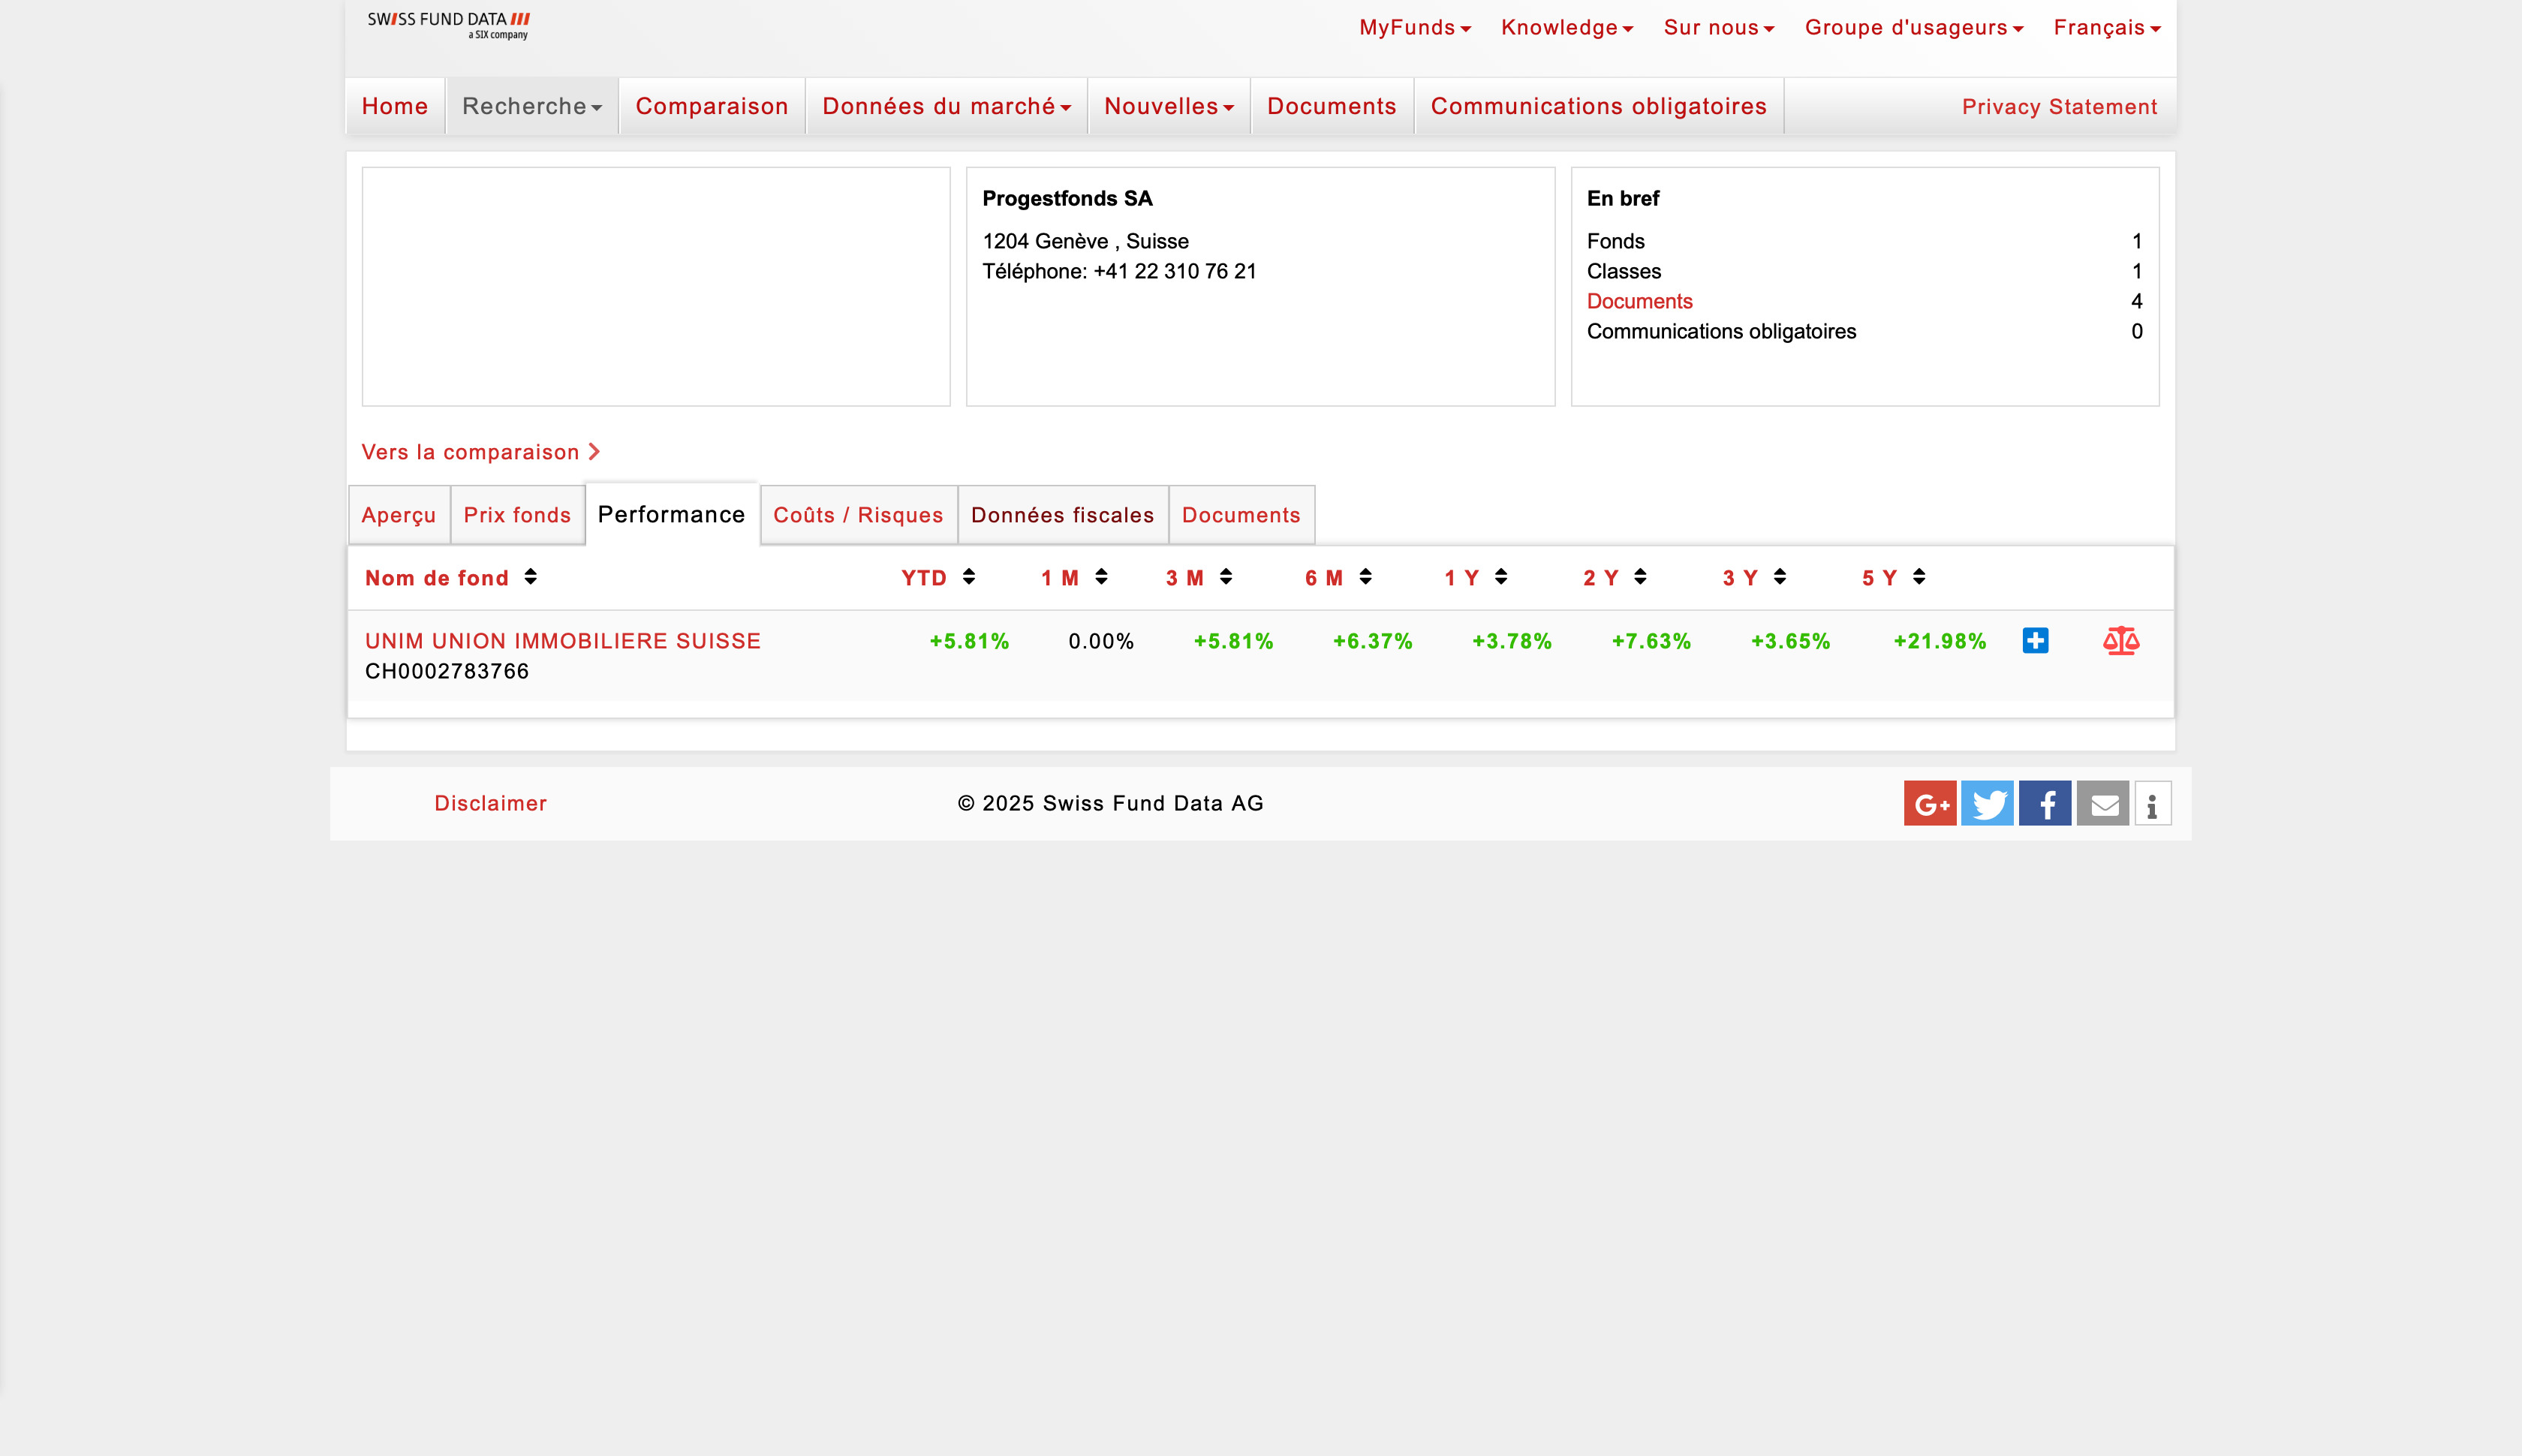Open the Recherche dropdown
2522x1456 pixels.
(532, 106)
